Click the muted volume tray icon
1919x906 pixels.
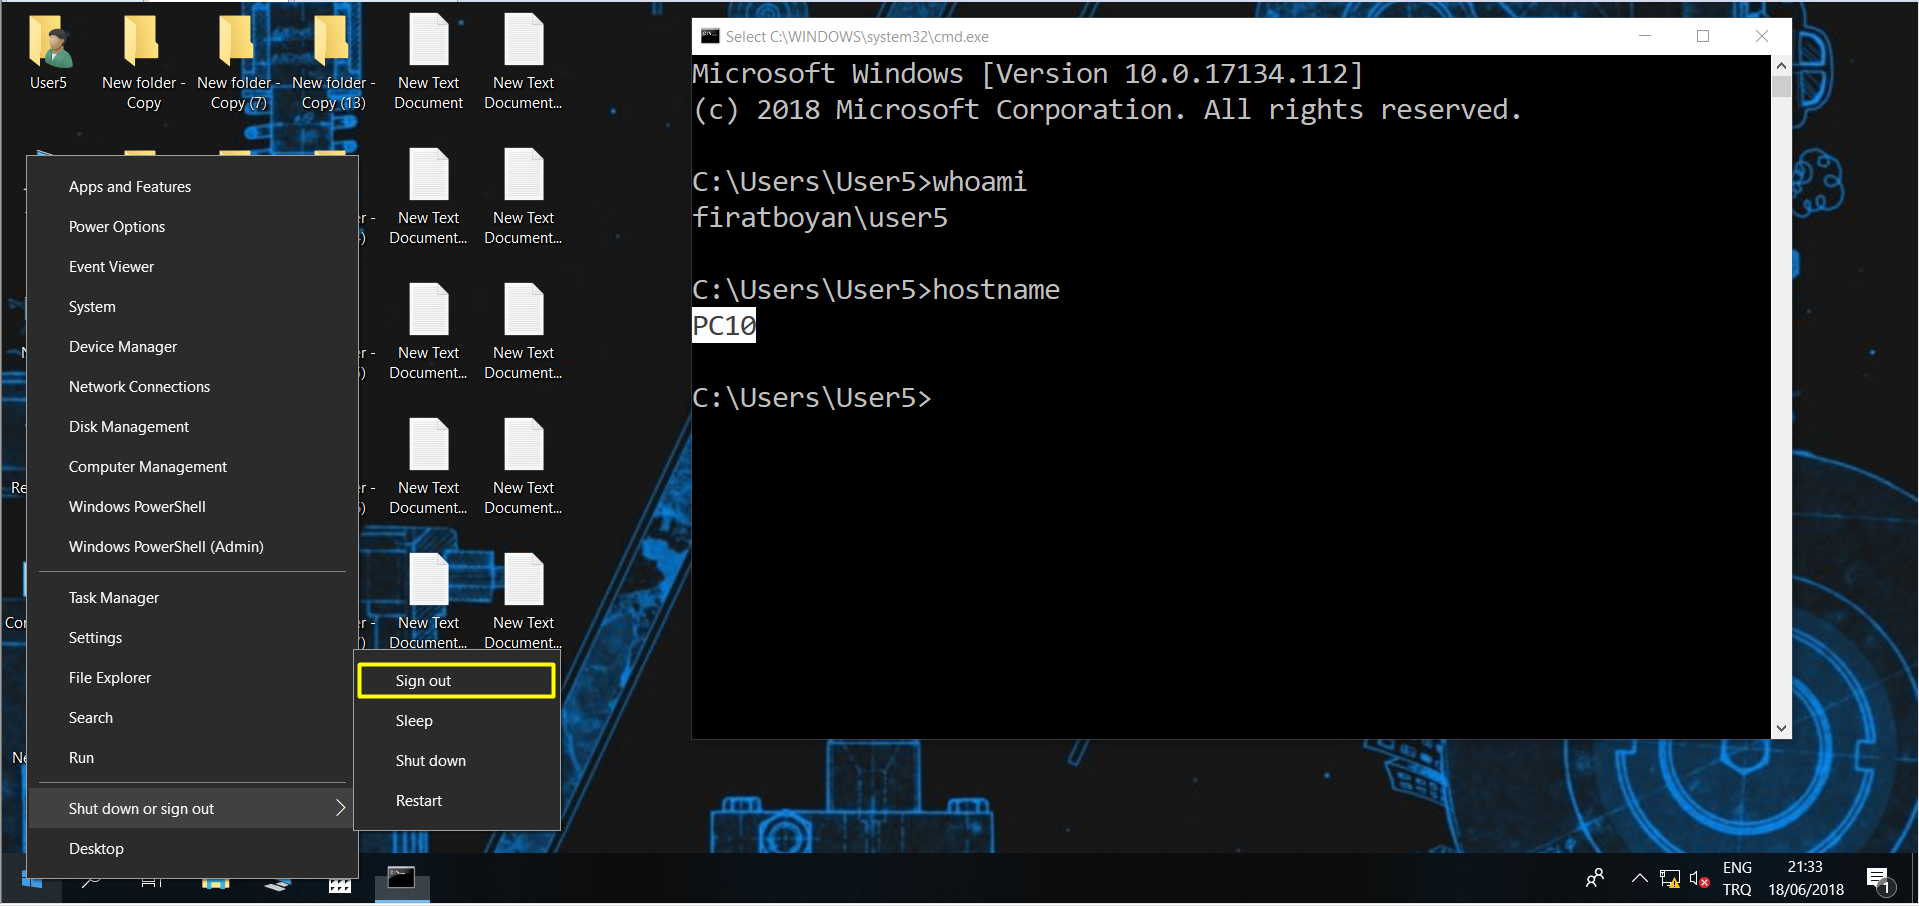pos(1699,879)
